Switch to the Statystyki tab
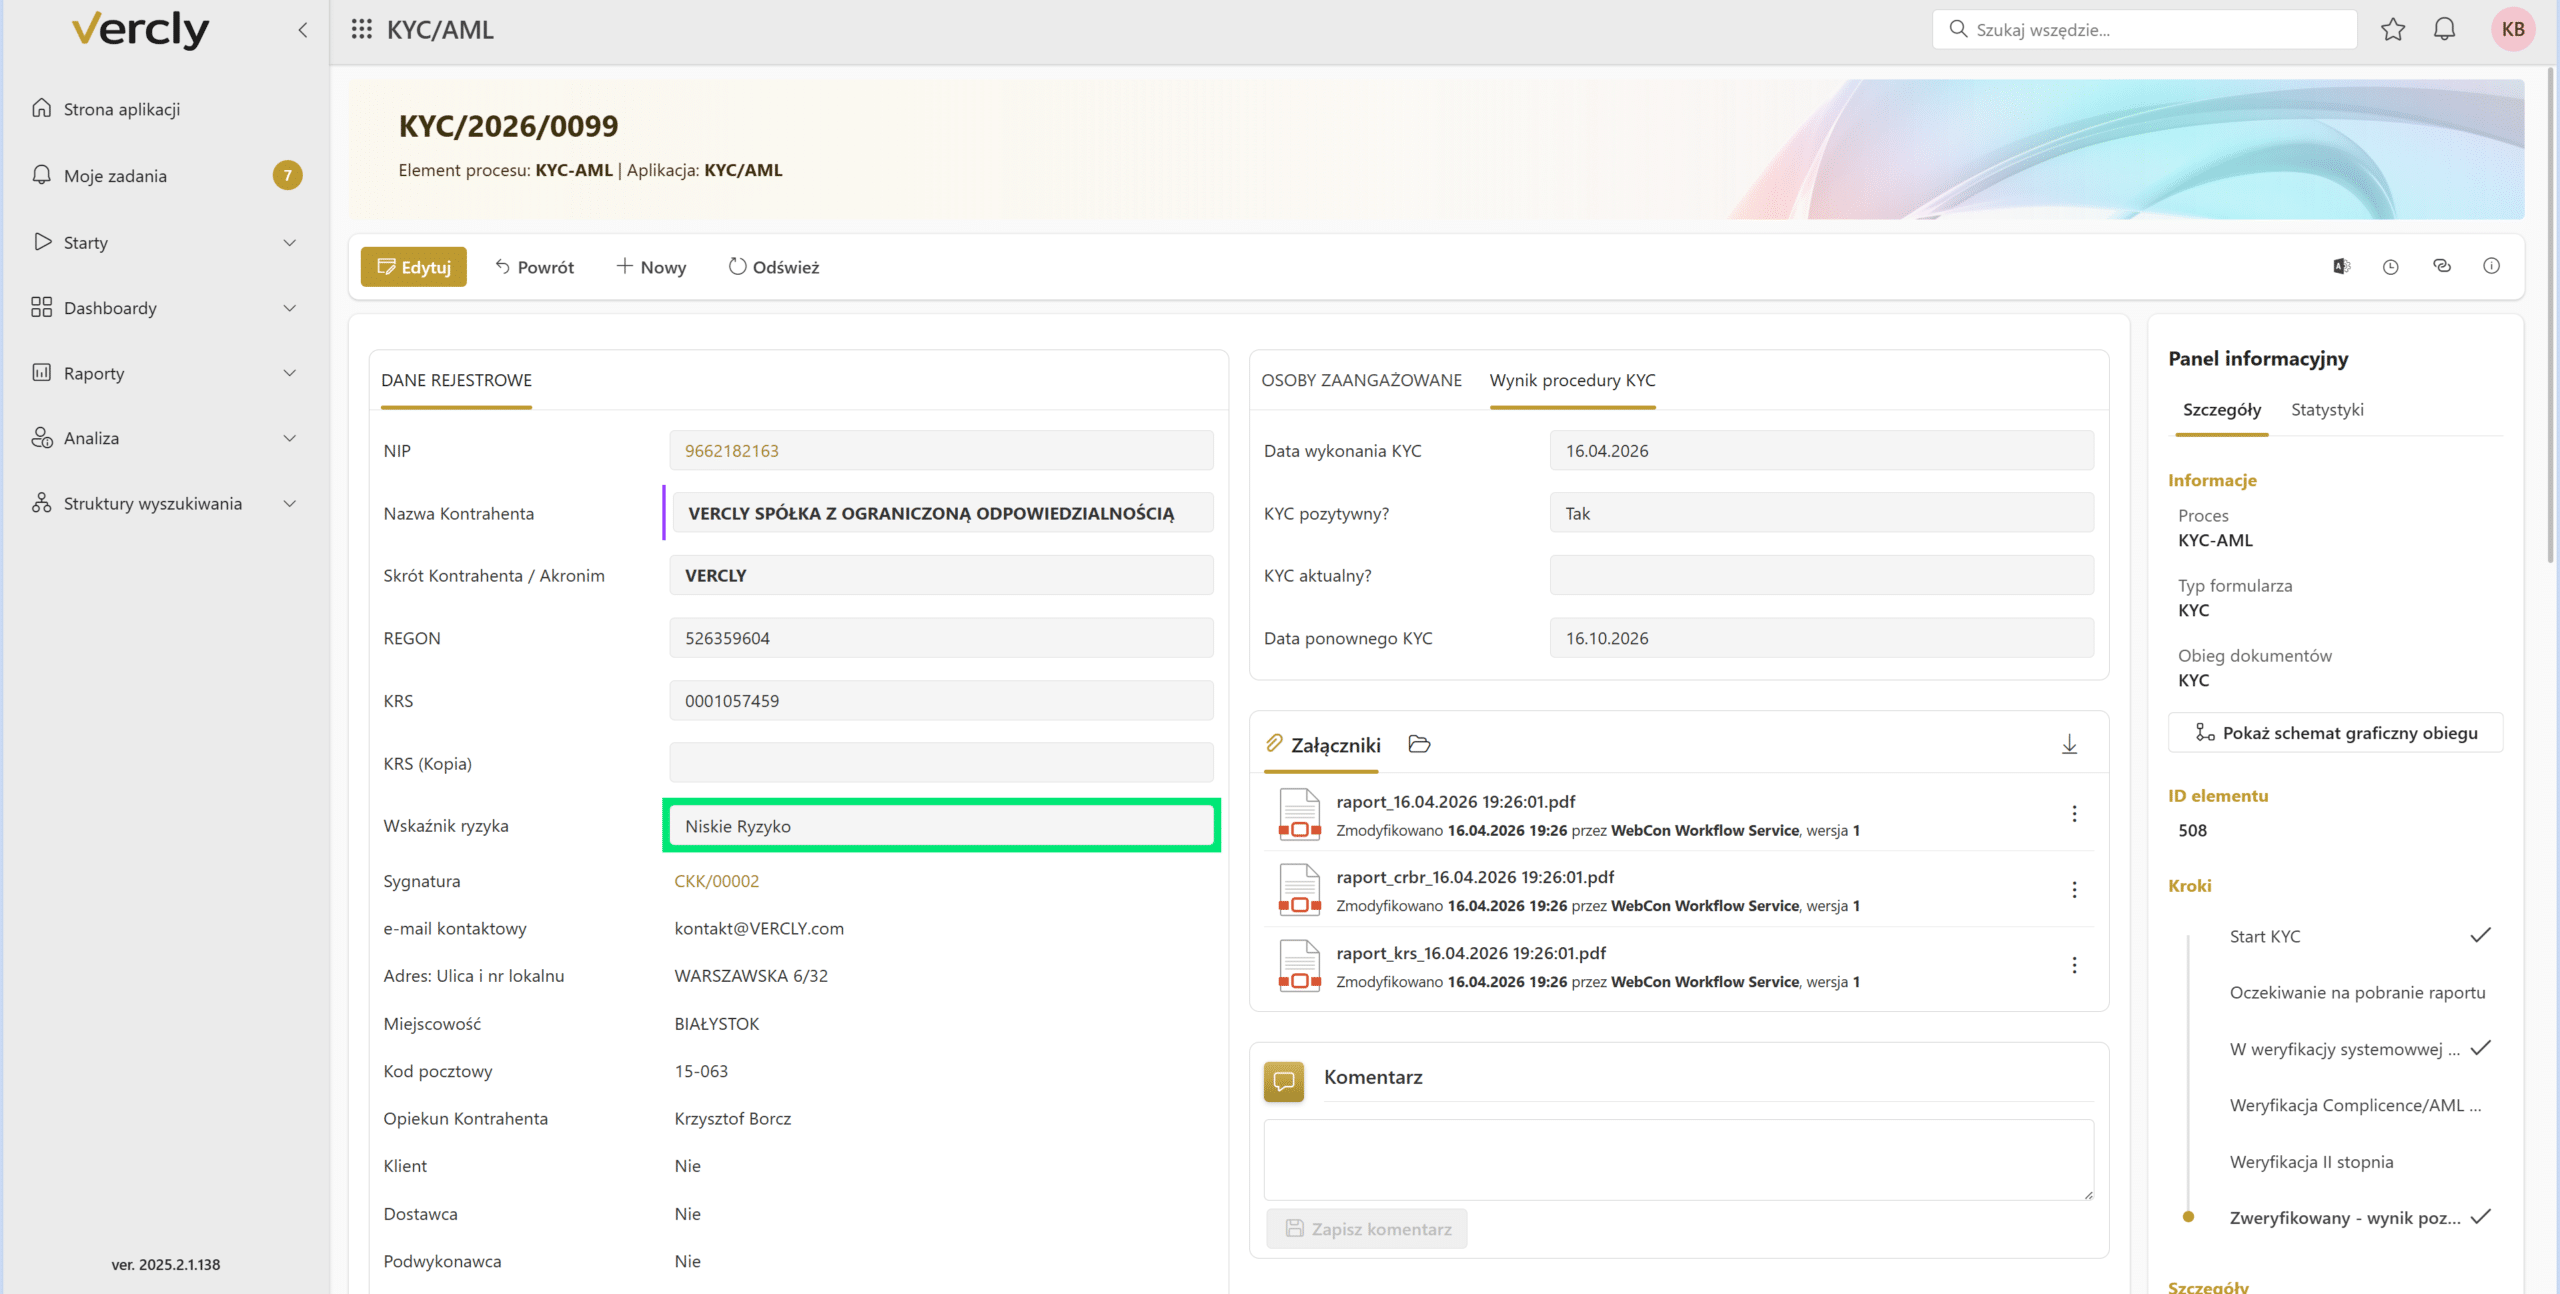Image resolution: width=2560 pixels, height=1294 pixels. (x=2327, y=410)
